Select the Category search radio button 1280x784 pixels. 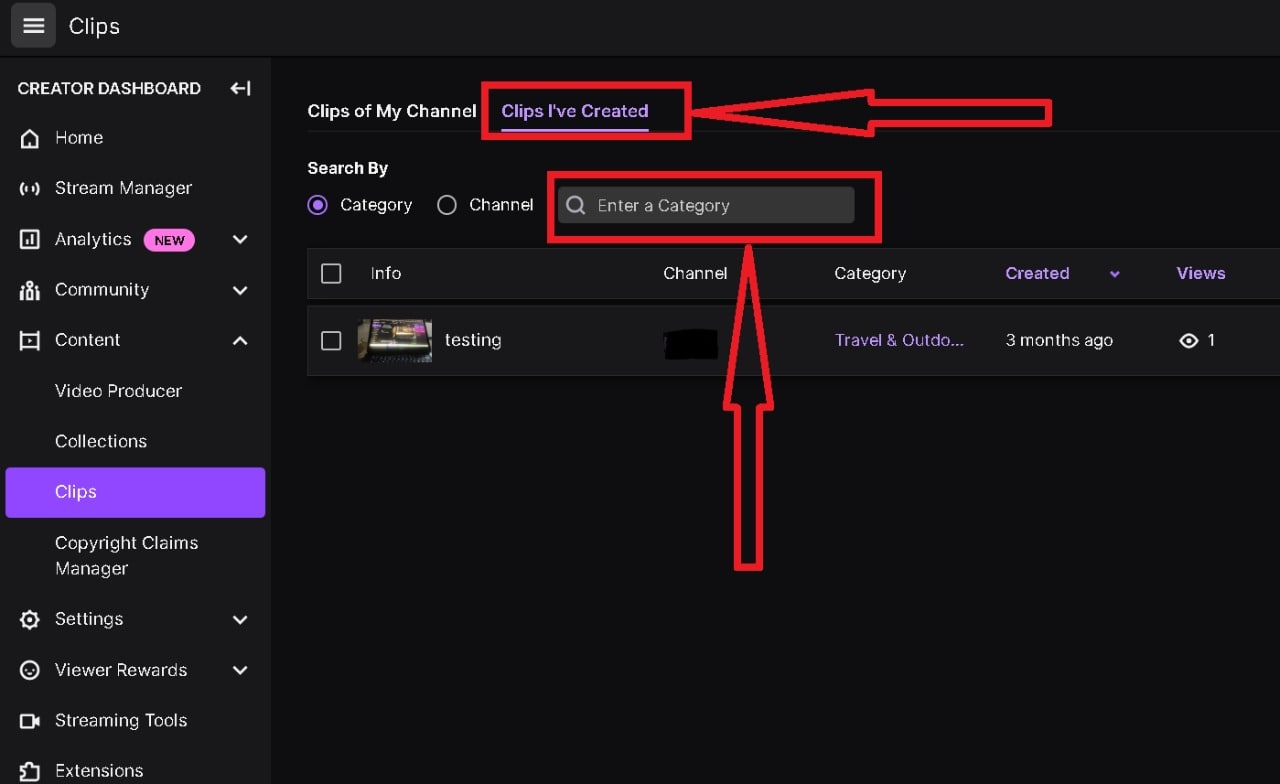(x=318, y=205)
